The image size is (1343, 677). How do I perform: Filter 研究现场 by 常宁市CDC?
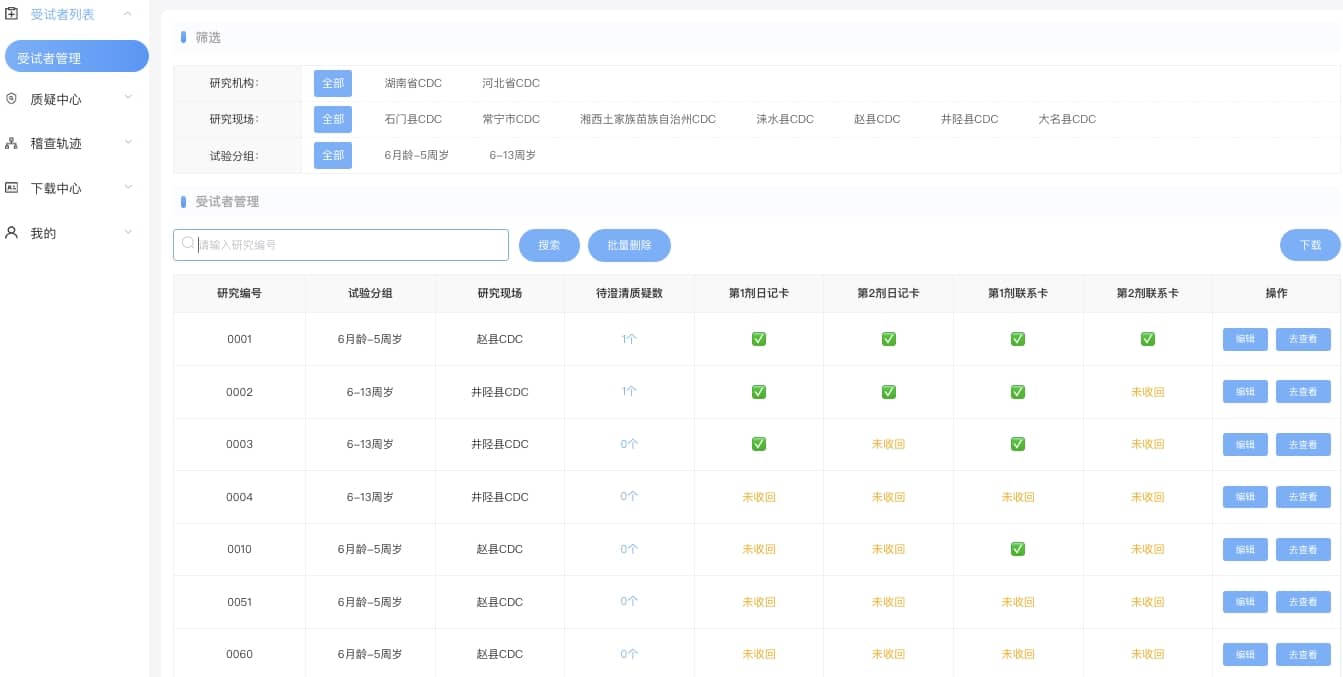pos(511,119)
